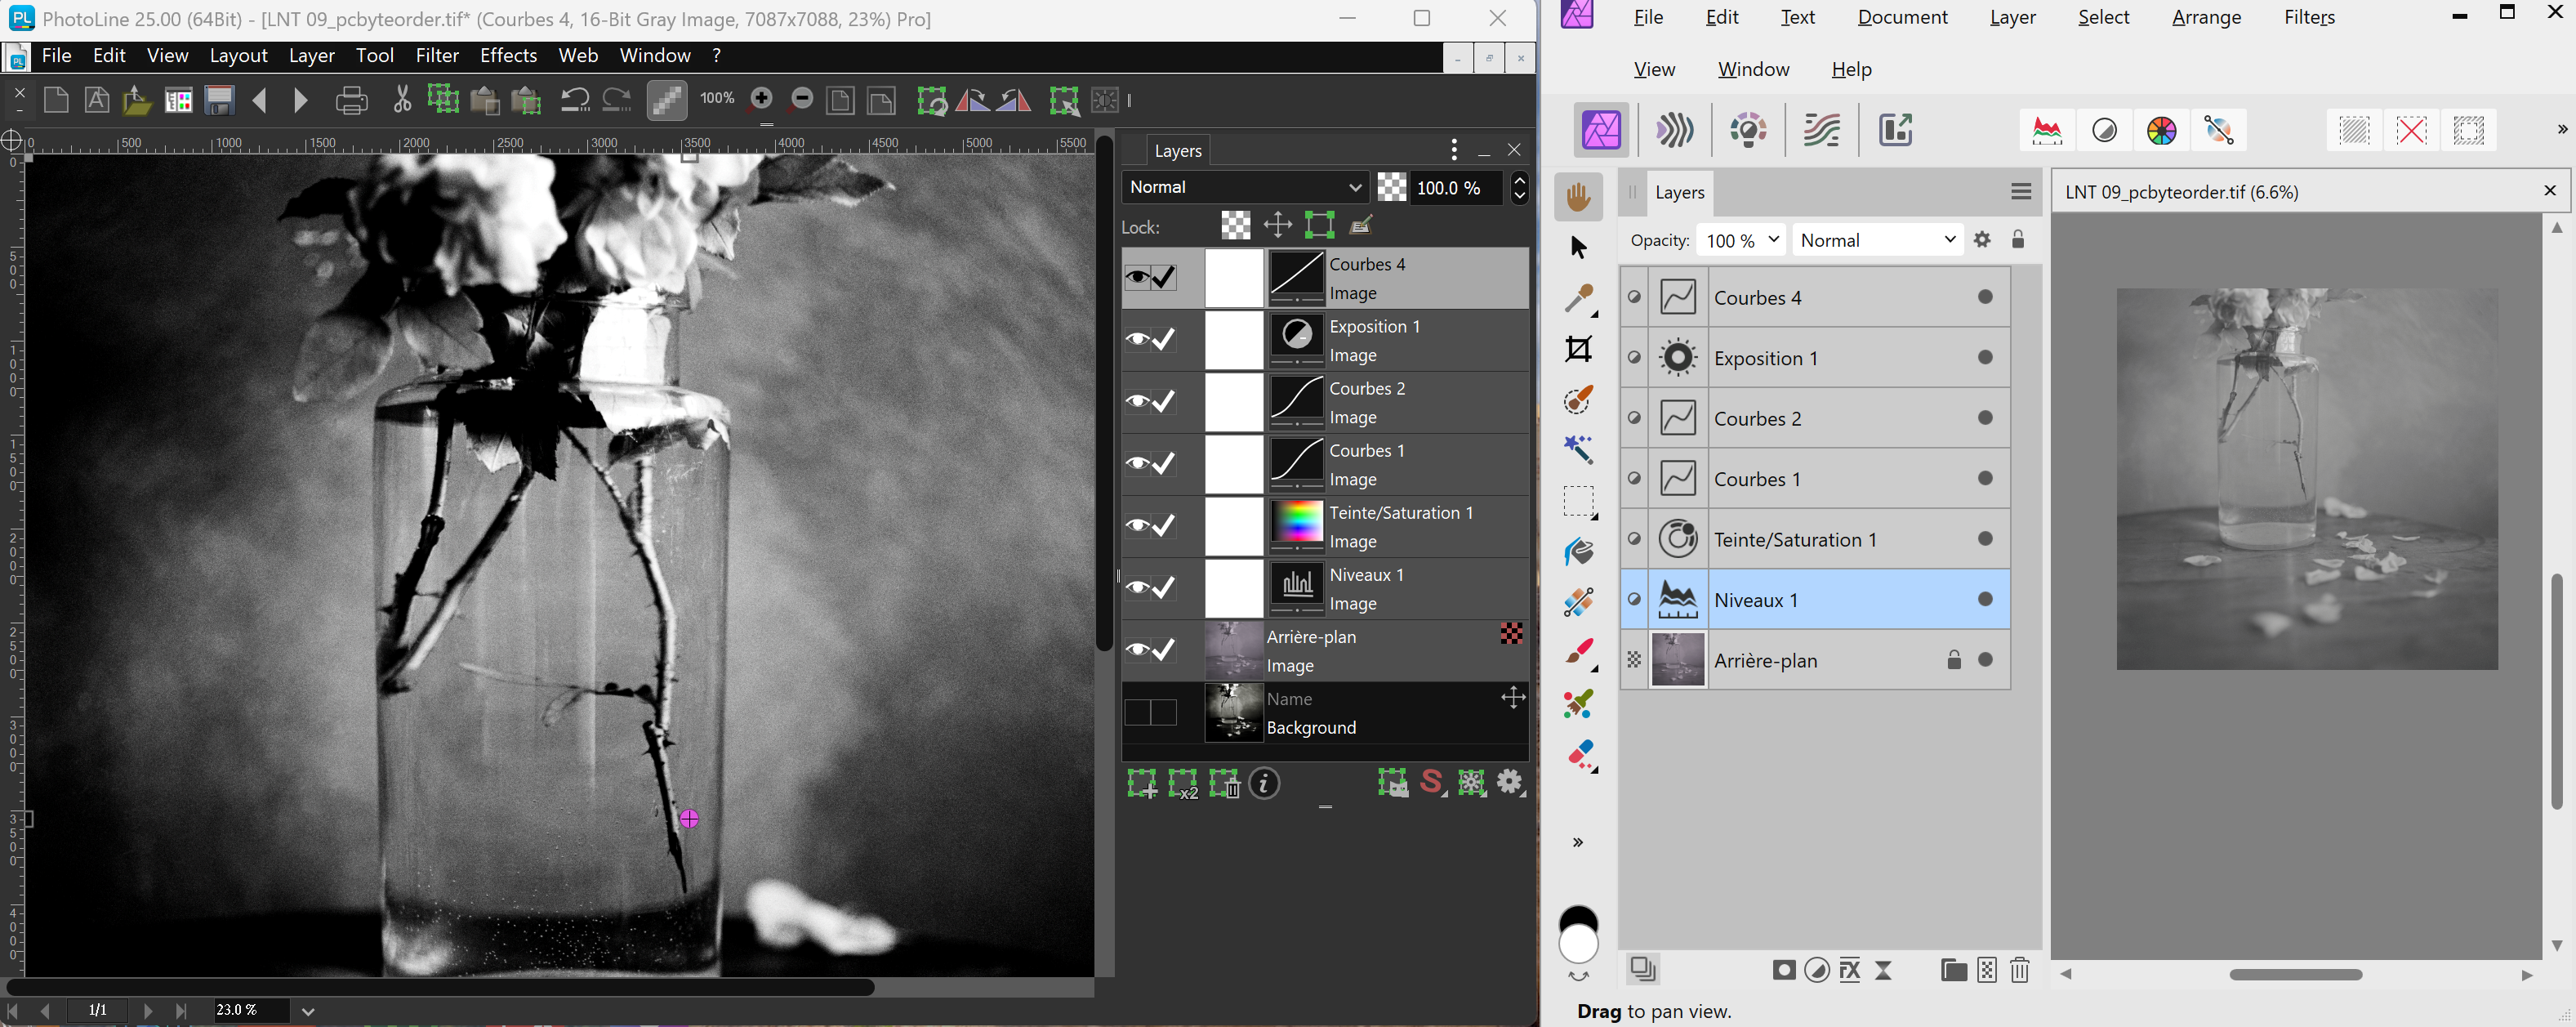
Task: Switch to the Liquify Persona in Affinity Photo
Action: [1674, 130]
